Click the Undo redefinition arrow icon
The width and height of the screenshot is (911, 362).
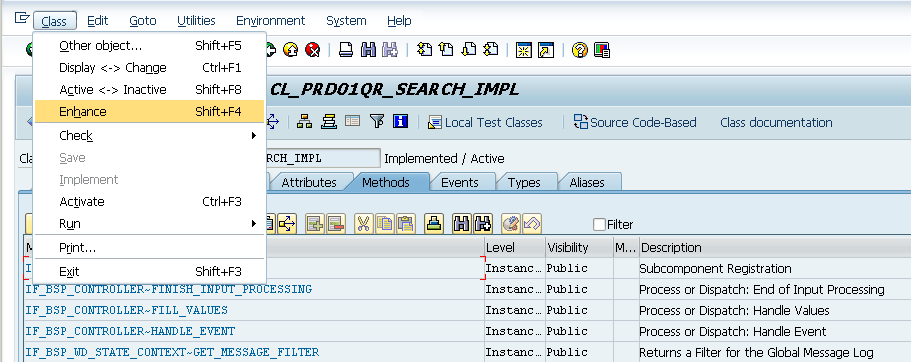[x=532, y=224]
